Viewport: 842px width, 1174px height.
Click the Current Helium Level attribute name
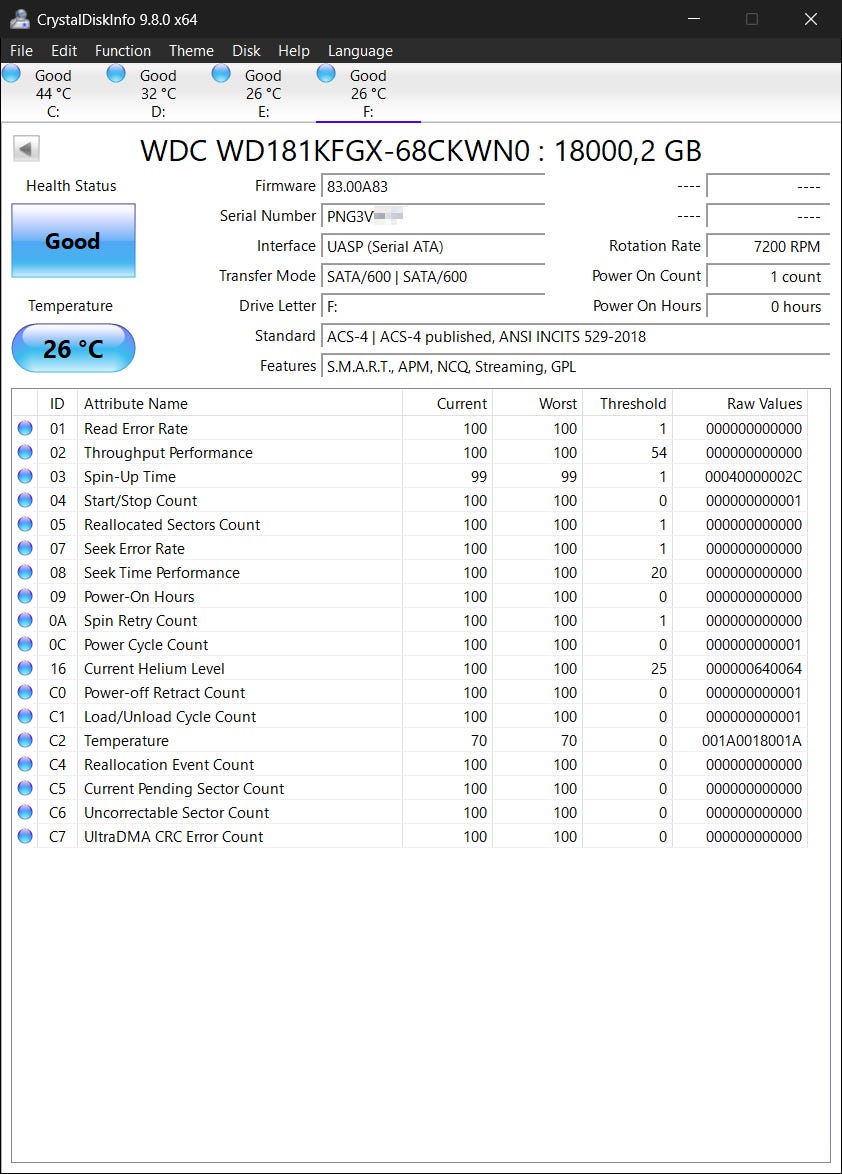[154, 668]
